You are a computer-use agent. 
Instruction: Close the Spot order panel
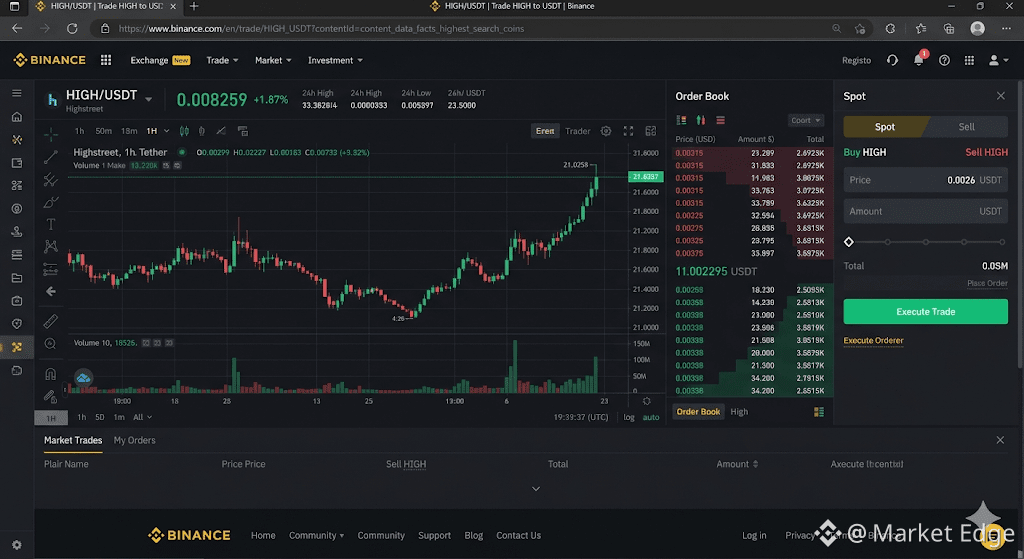pyautogui.click(x=1000, y=96)
